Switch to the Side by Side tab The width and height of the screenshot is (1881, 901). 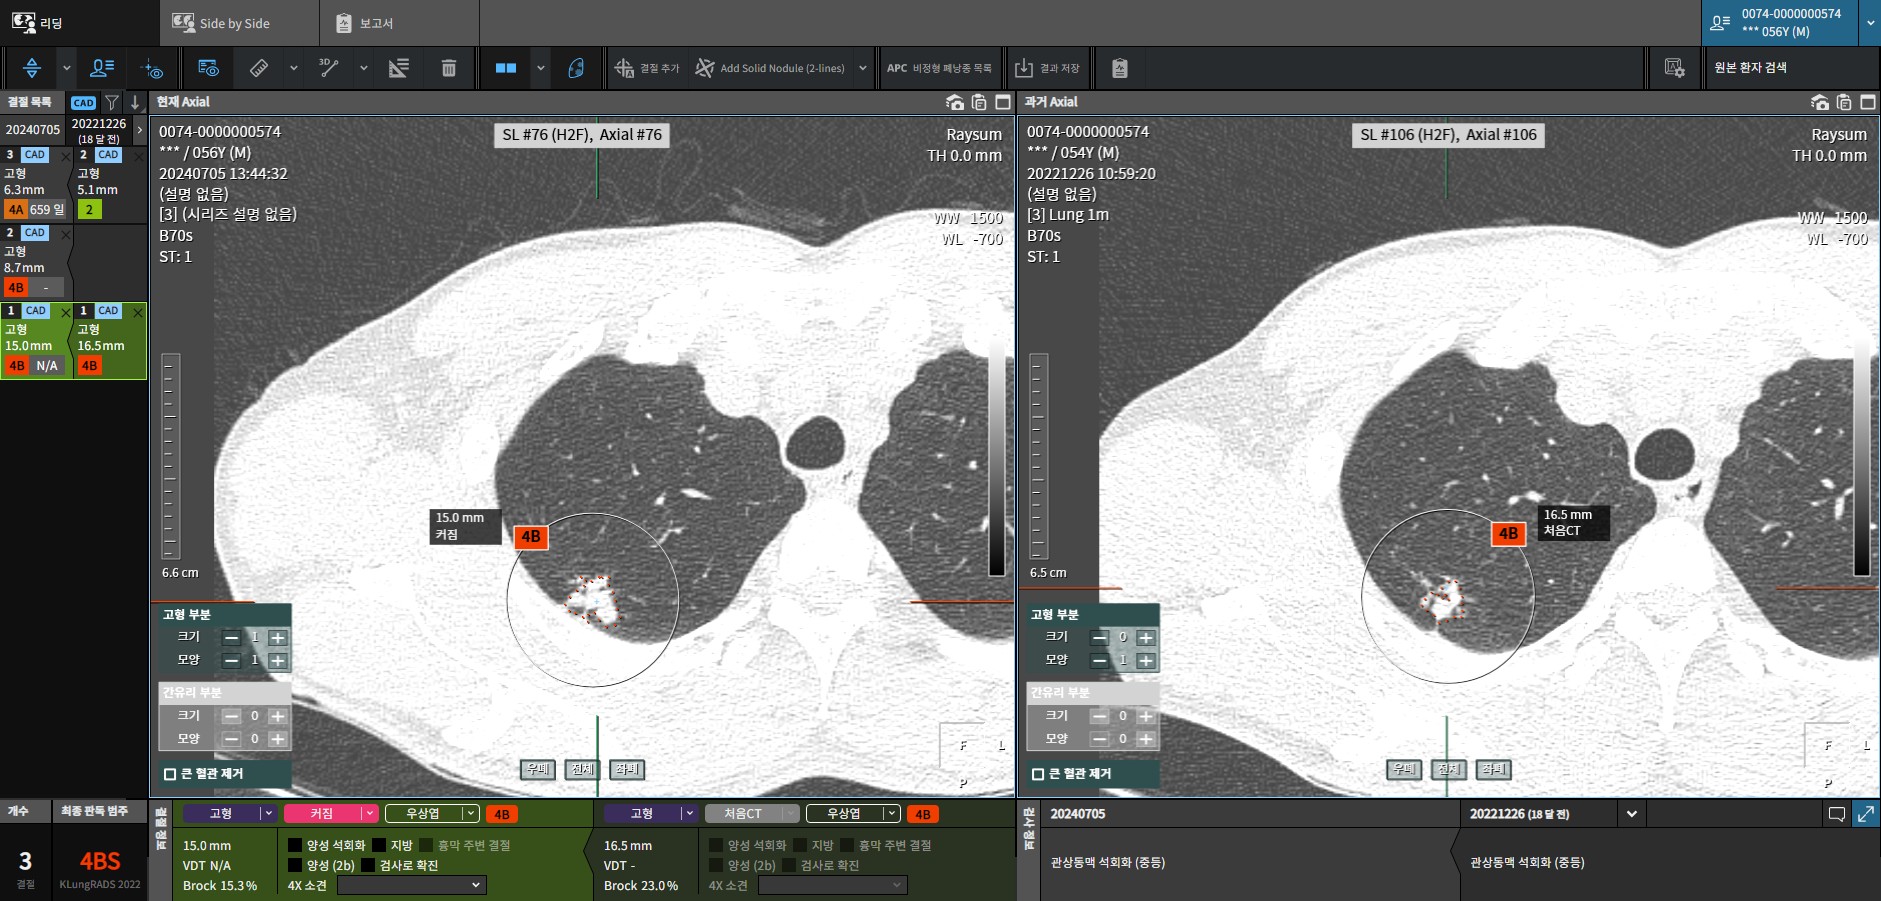point(234,23)
